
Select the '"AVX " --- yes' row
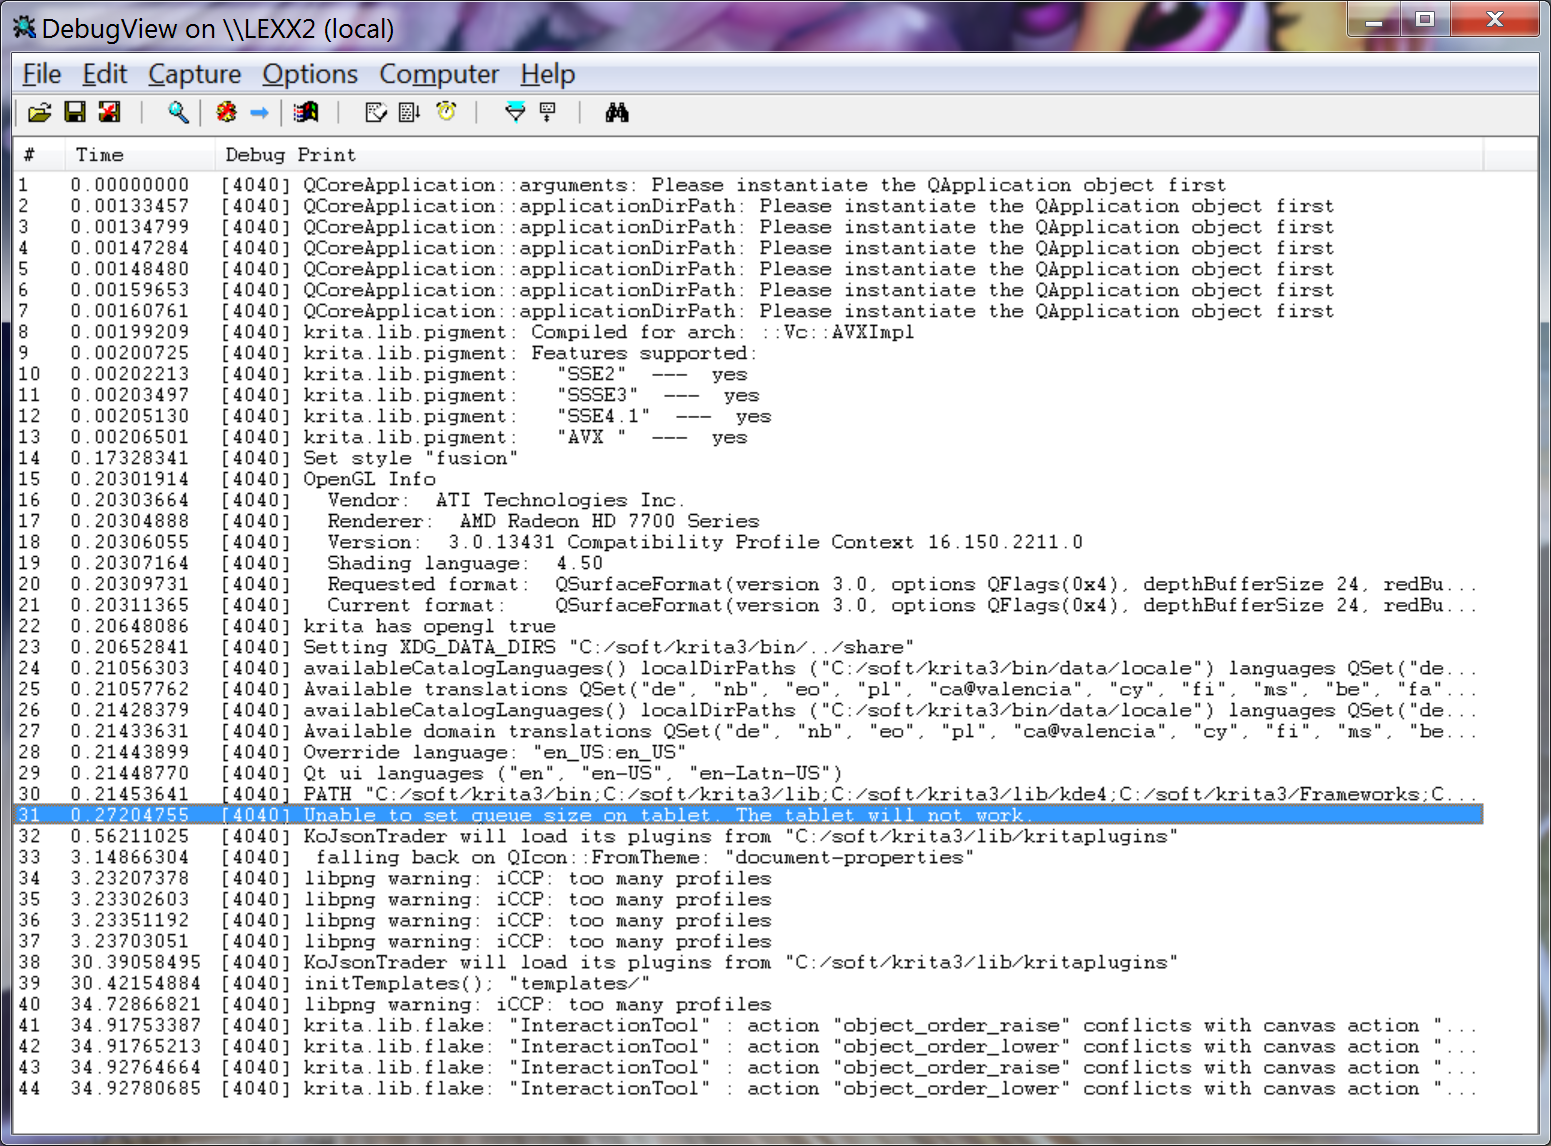click(x=748, y=437)
